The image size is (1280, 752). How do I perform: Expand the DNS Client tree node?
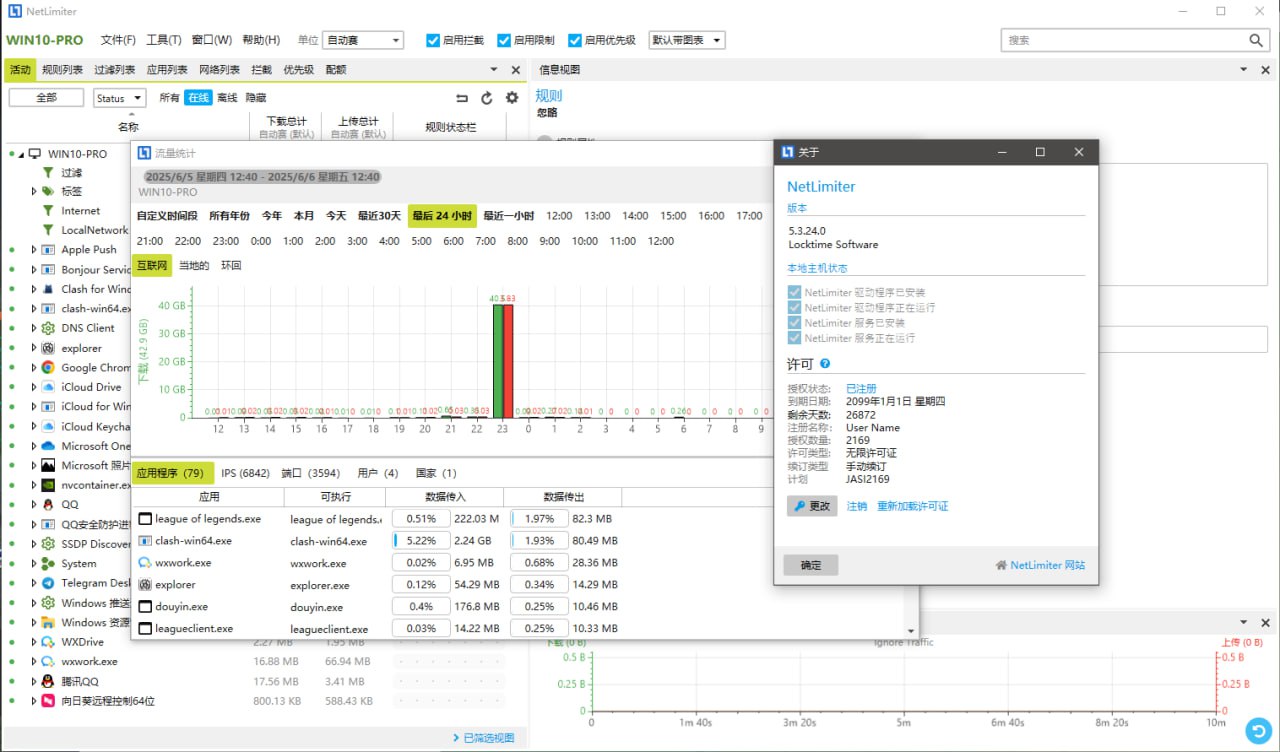tap(33, 328)
